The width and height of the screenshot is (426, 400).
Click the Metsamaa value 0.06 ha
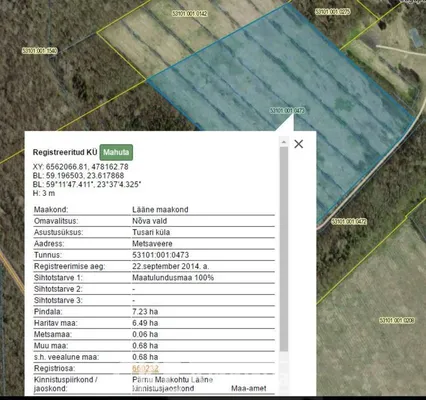tap(145, 334)
